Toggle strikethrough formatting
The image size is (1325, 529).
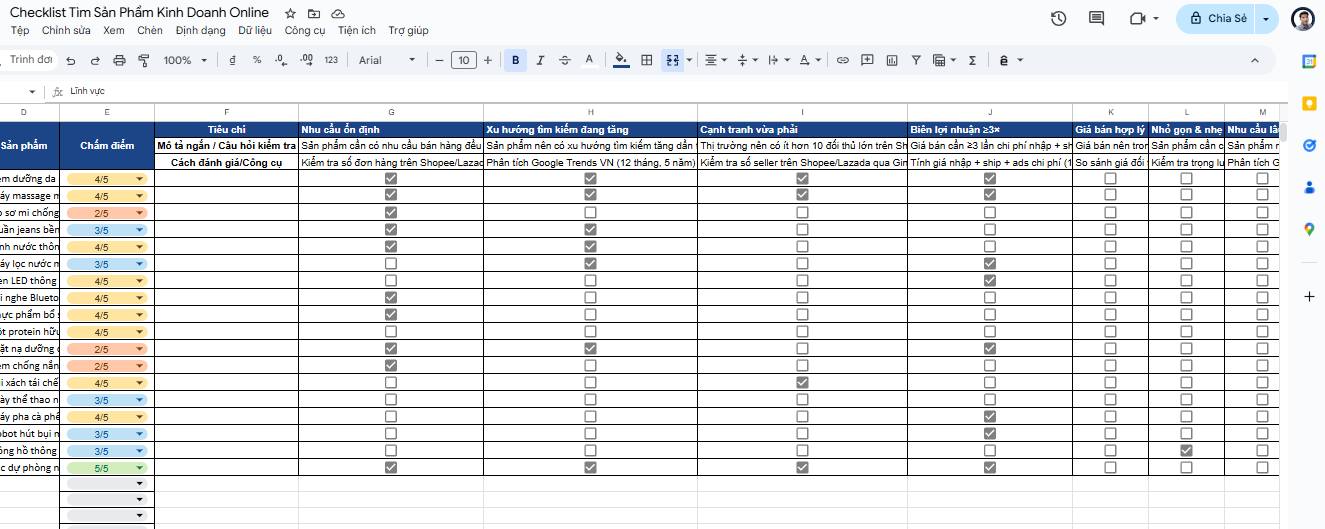(x=565, y=60)
